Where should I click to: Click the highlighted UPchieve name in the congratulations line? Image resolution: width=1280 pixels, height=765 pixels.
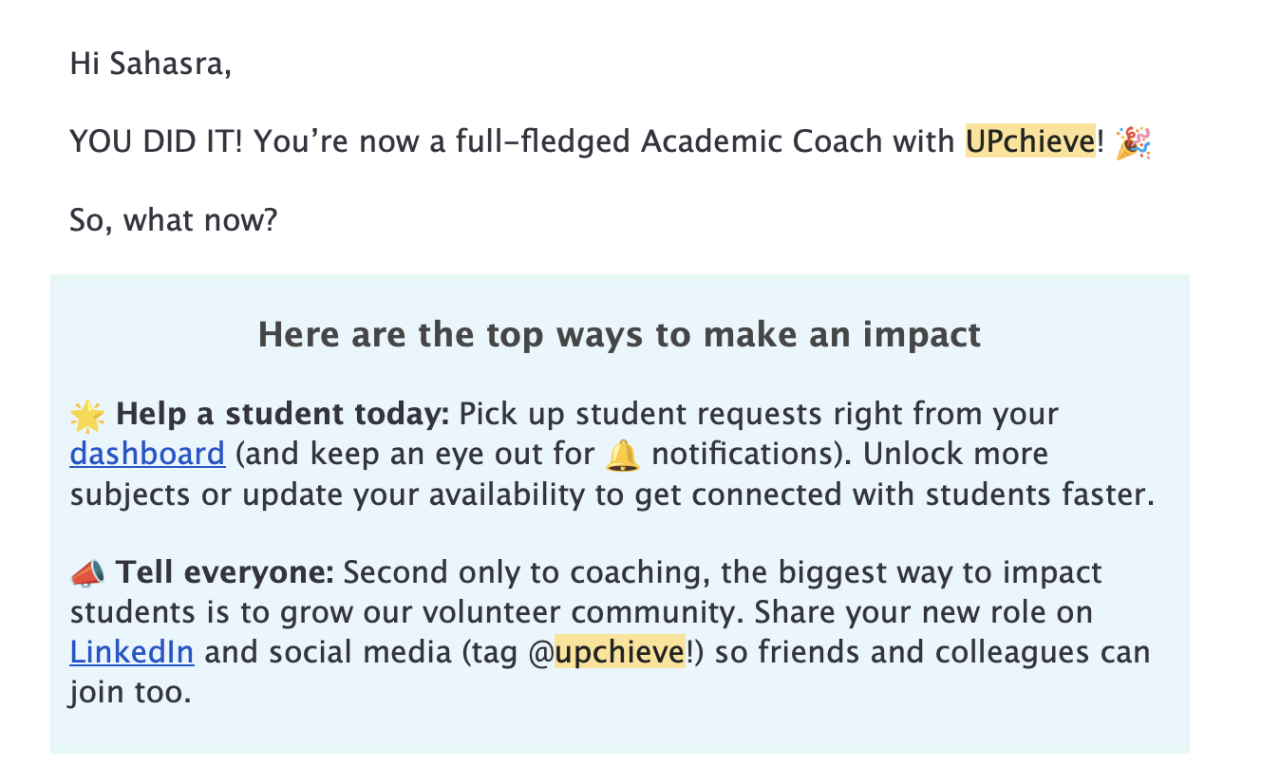tap(1030, 142)
